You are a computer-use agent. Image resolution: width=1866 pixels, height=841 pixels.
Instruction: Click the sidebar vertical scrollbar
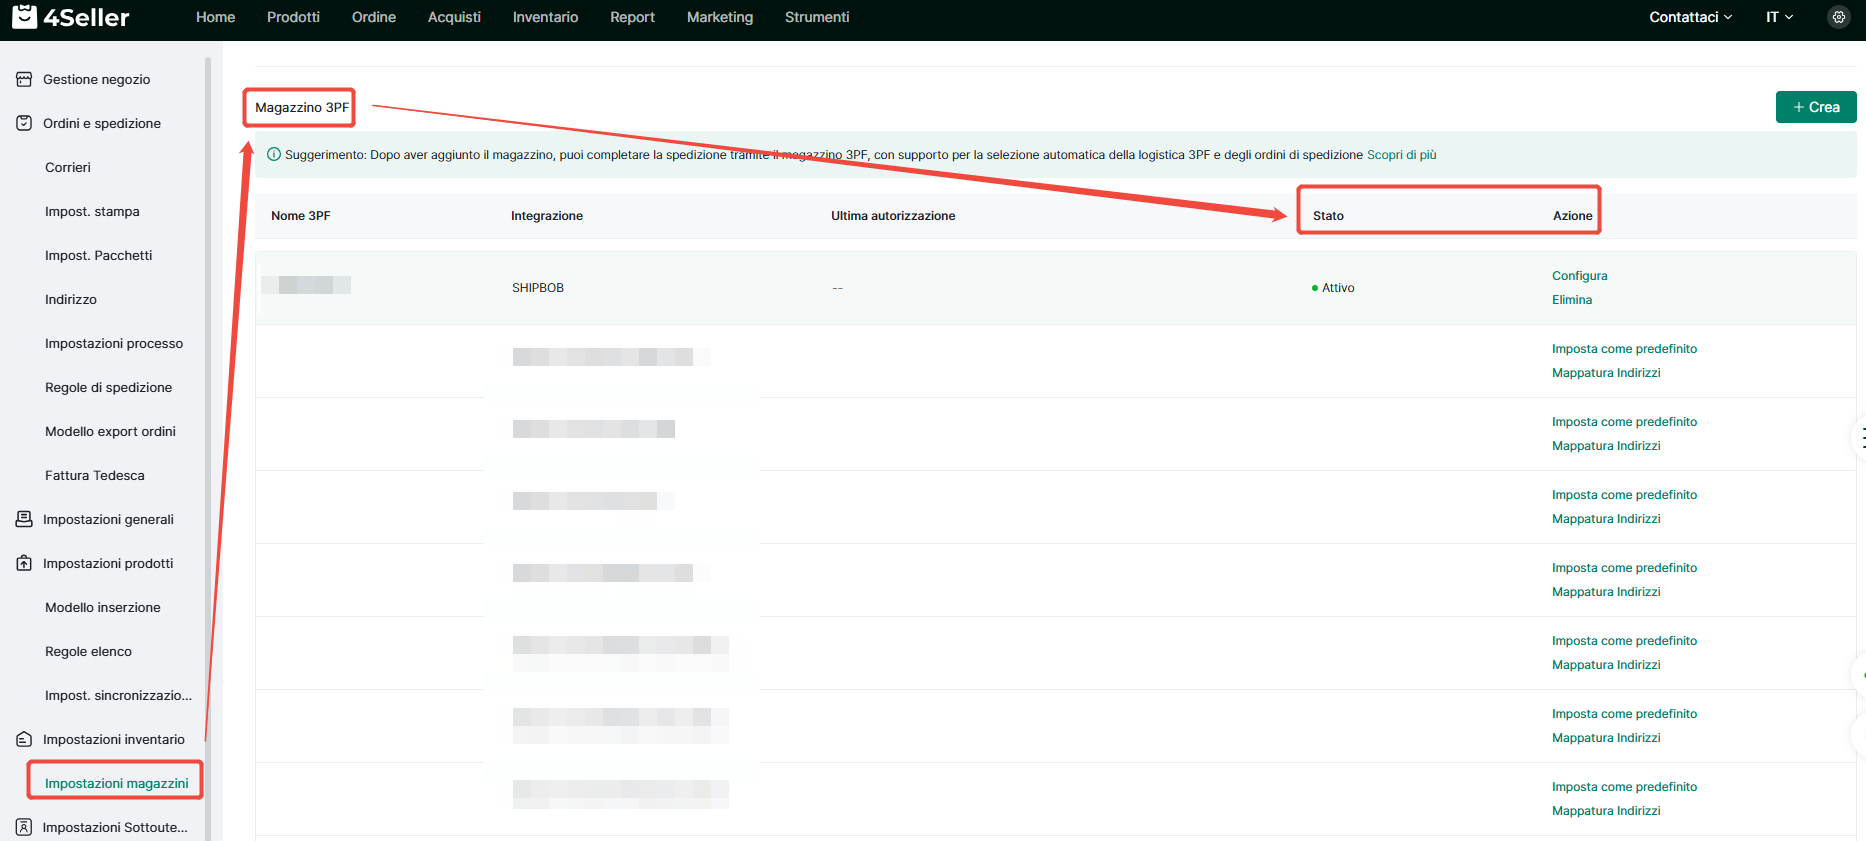pos(208,400)
